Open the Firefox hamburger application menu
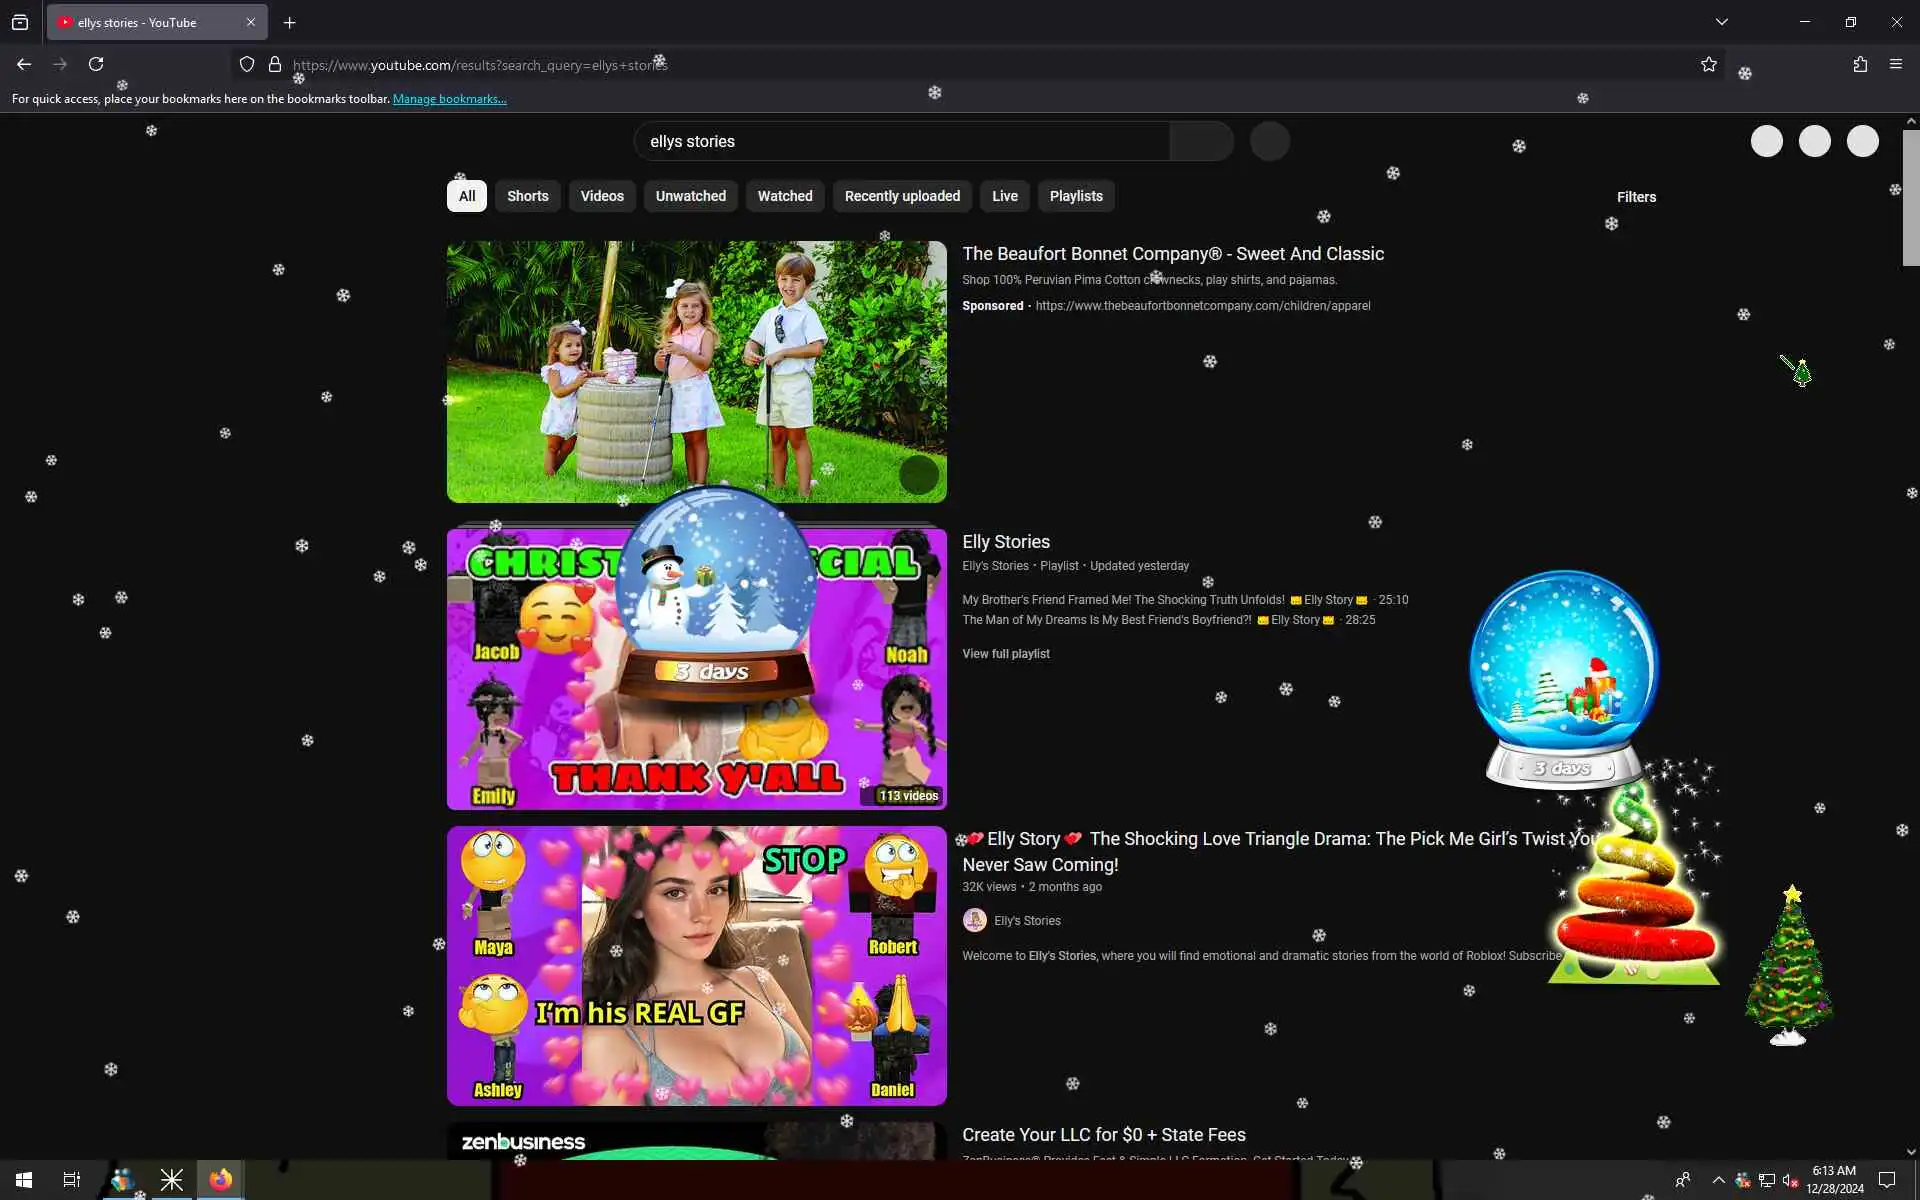This screenshot has width=1920, height=1200. pos(1895,64)
